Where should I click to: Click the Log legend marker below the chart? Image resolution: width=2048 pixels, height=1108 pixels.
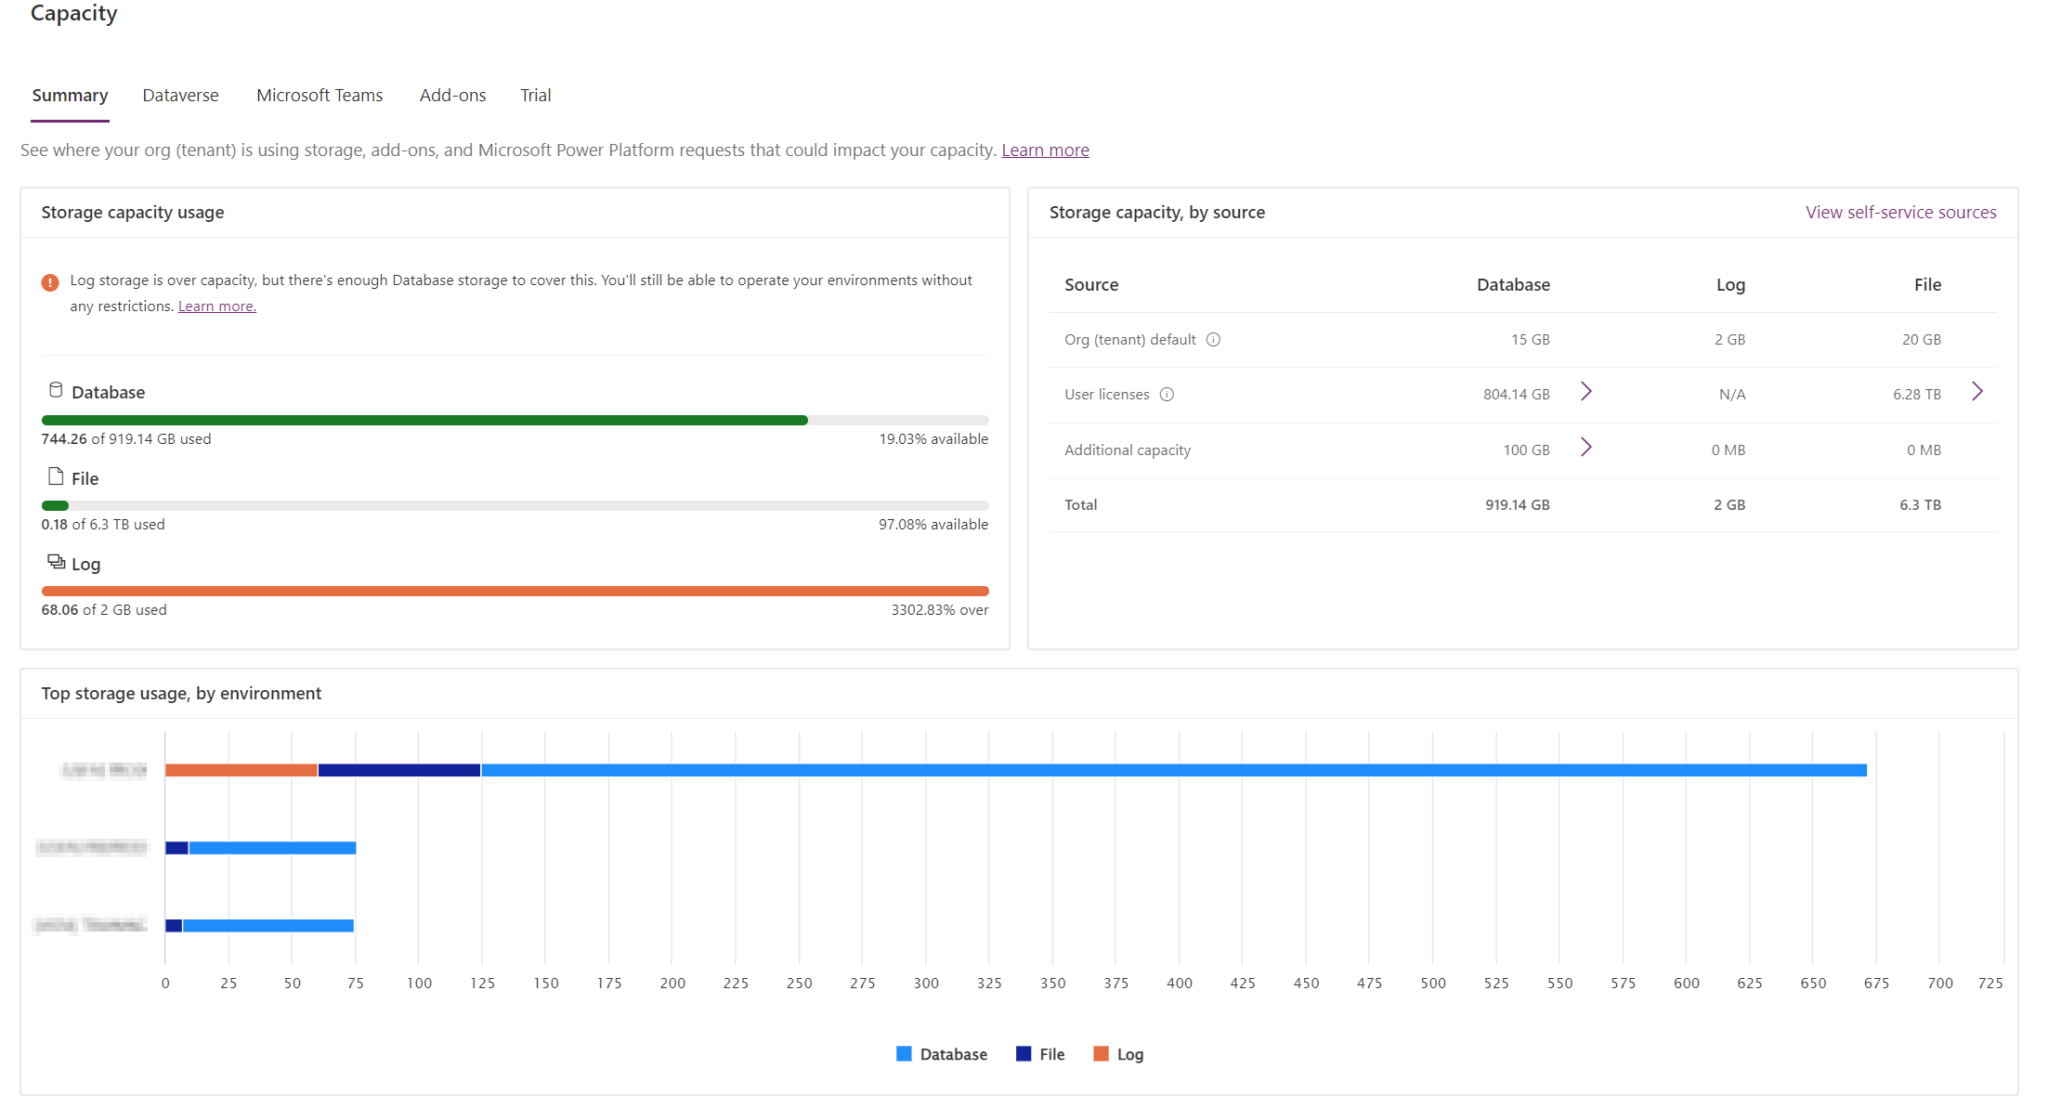pos(1100,1053)
